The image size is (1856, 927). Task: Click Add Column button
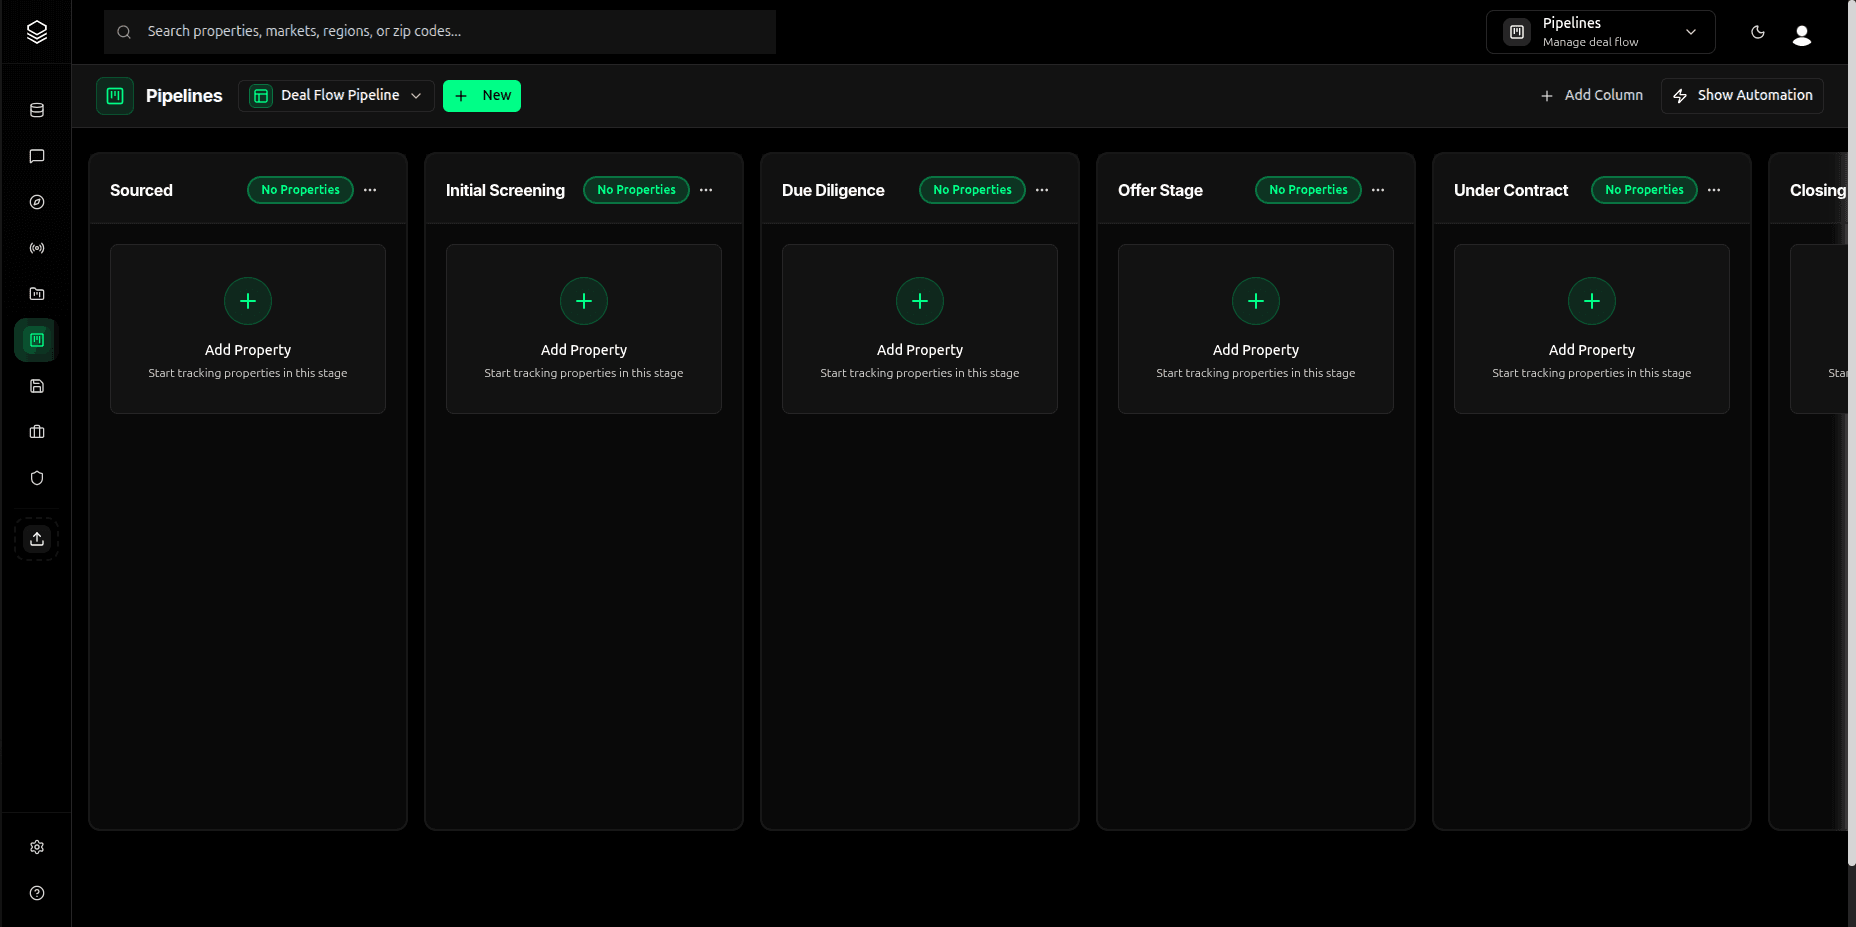click(x=1592, y=95)
